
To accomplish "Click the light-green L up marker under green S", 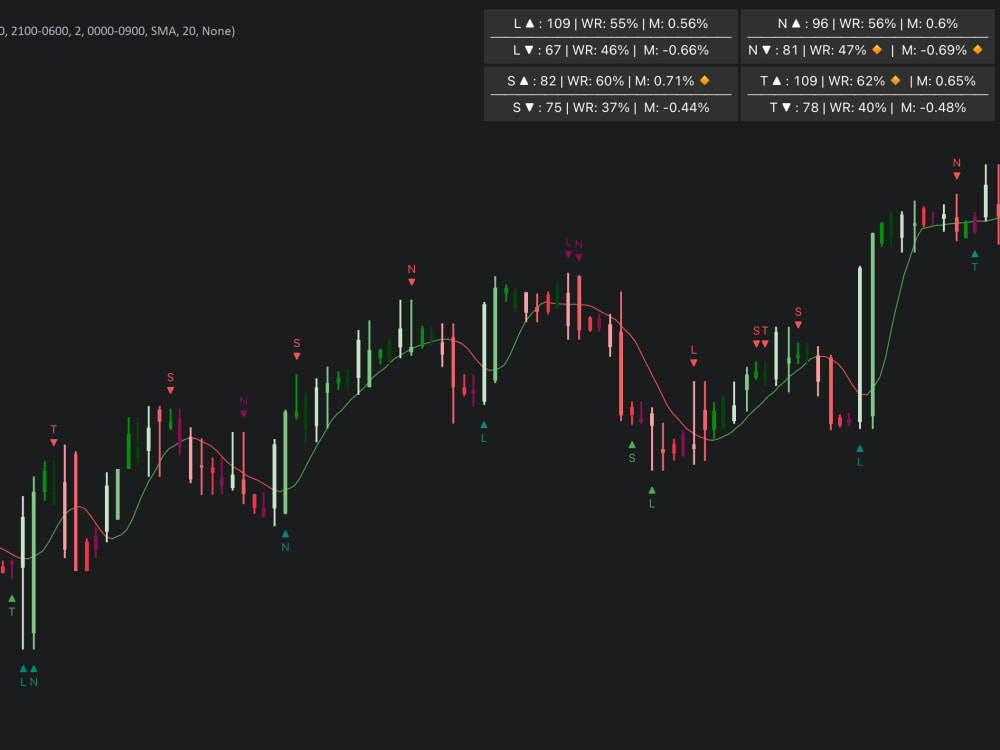I will point(652,497).
